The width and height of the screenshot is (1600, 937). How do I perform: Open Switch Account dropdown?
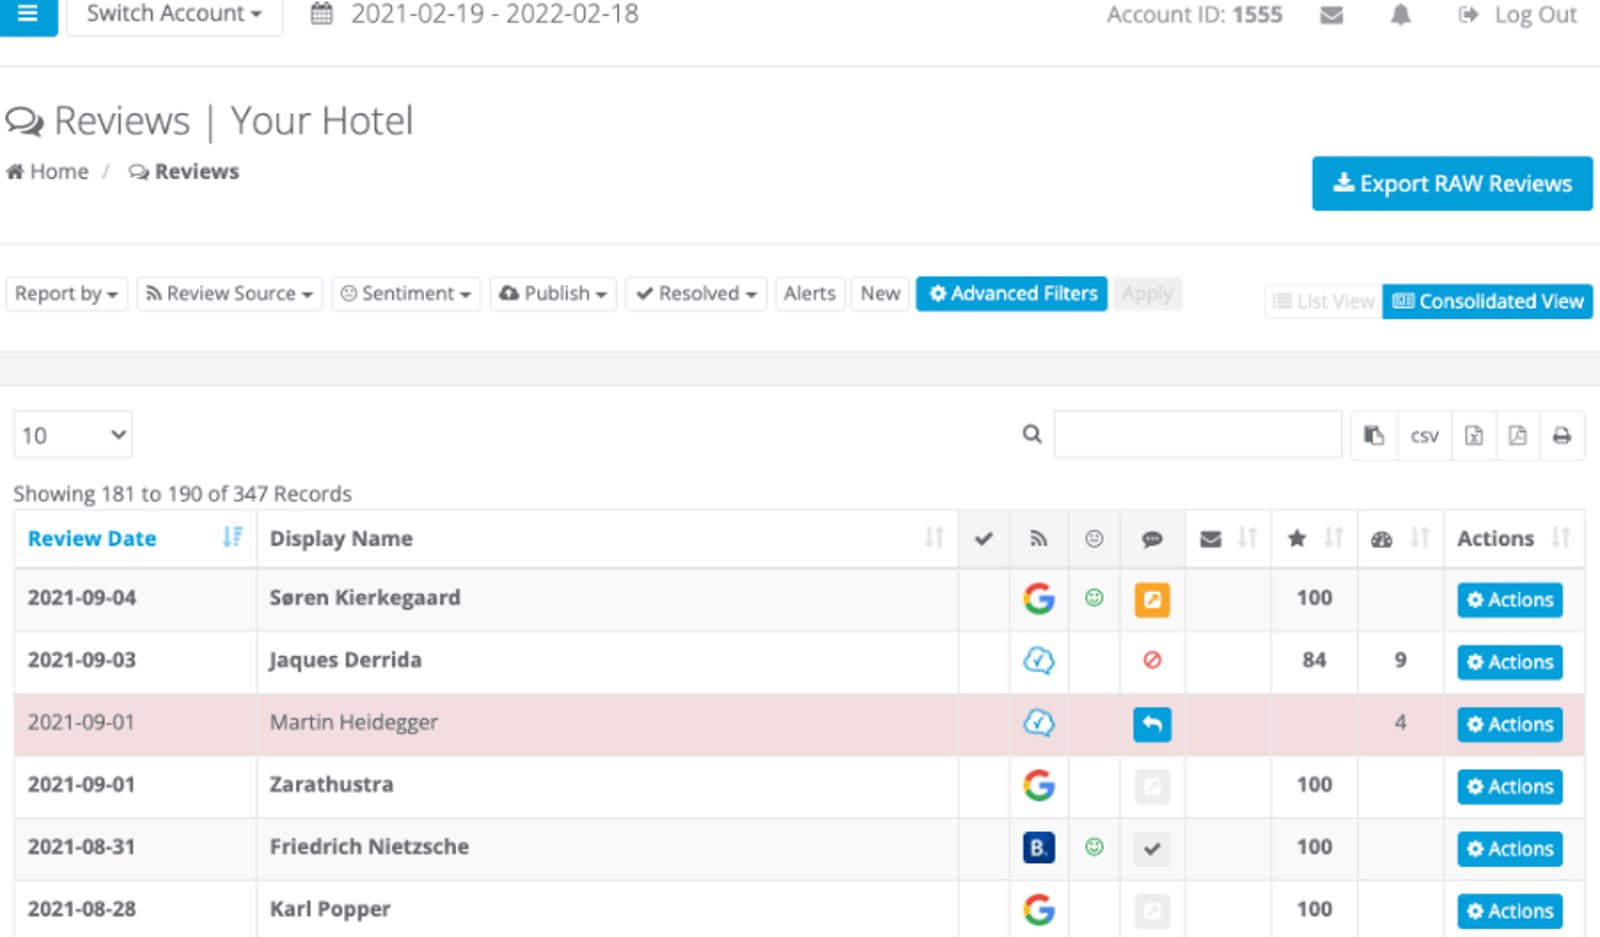coord(174,16)
